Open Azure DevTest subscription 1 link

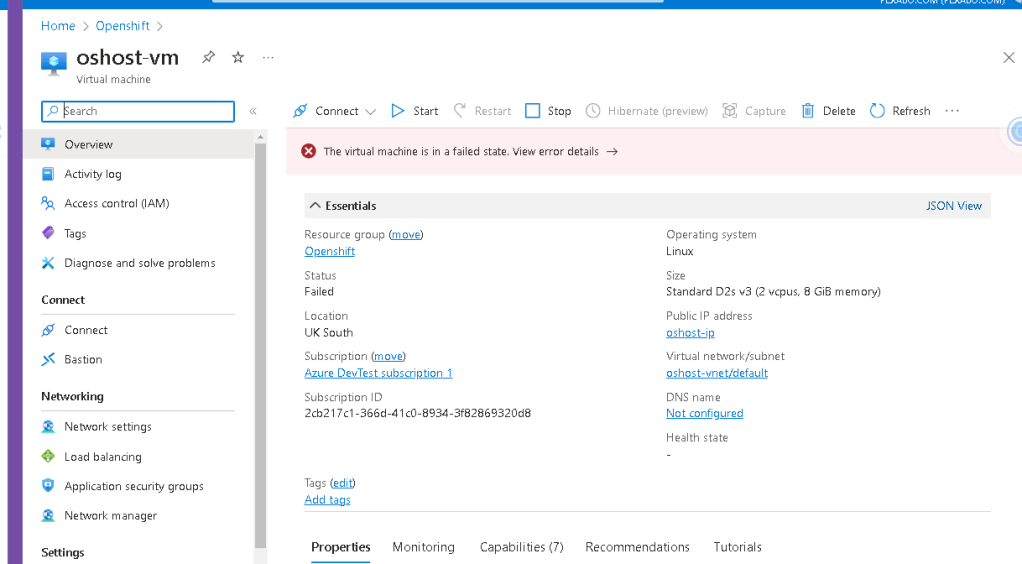coord(378,373)
